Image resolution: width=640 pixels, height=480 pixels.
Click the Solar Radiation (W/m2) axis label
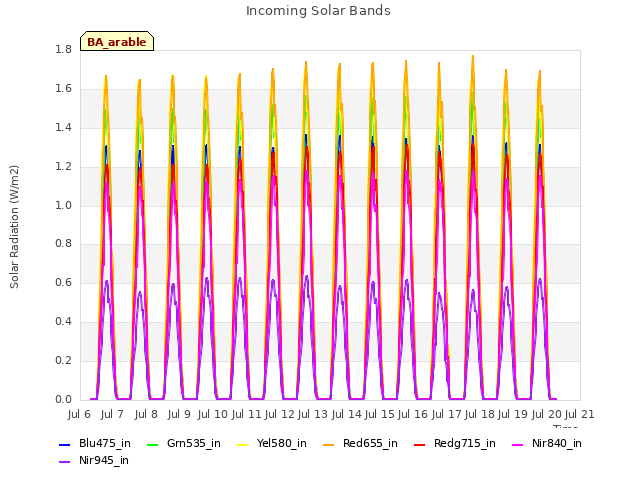click(x=14, y=227)
